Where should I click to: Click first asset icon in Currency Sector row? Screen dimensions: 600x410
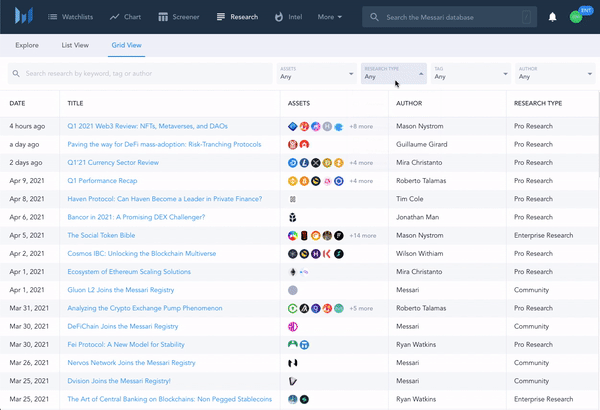293,163
